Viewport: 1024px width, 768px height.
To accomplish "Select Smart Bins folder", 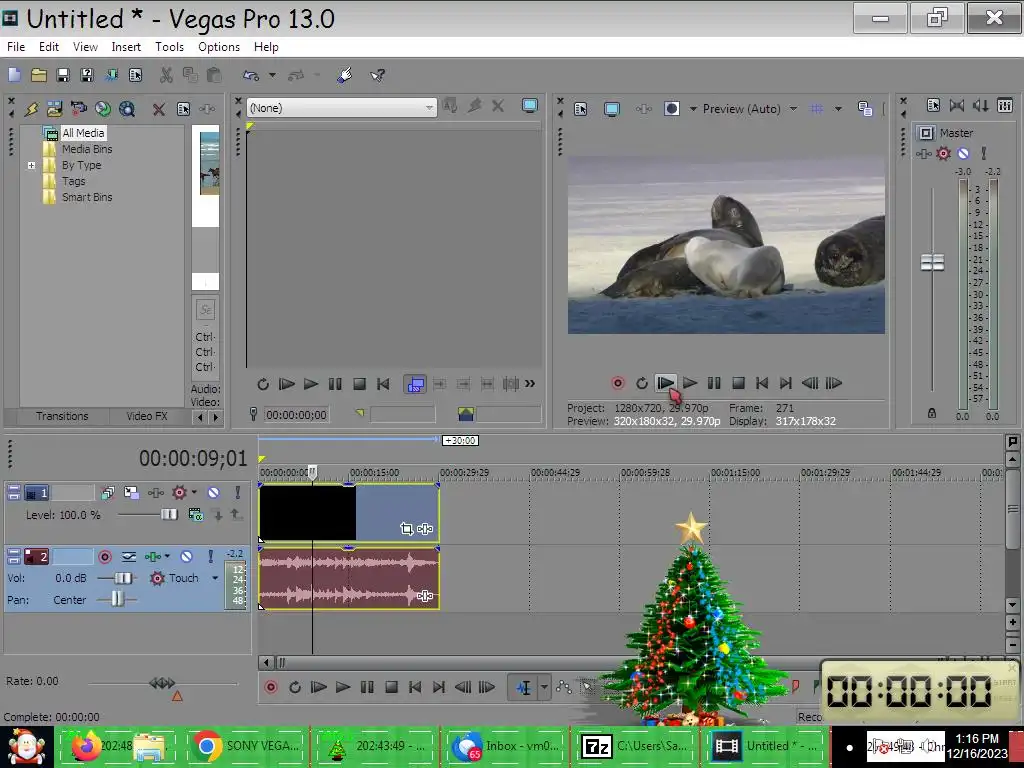I will [87, 197].
